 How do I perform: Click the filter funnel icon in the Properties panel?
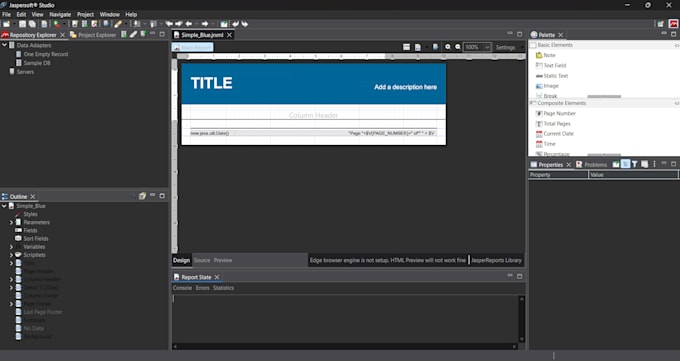tap(634, 164)
